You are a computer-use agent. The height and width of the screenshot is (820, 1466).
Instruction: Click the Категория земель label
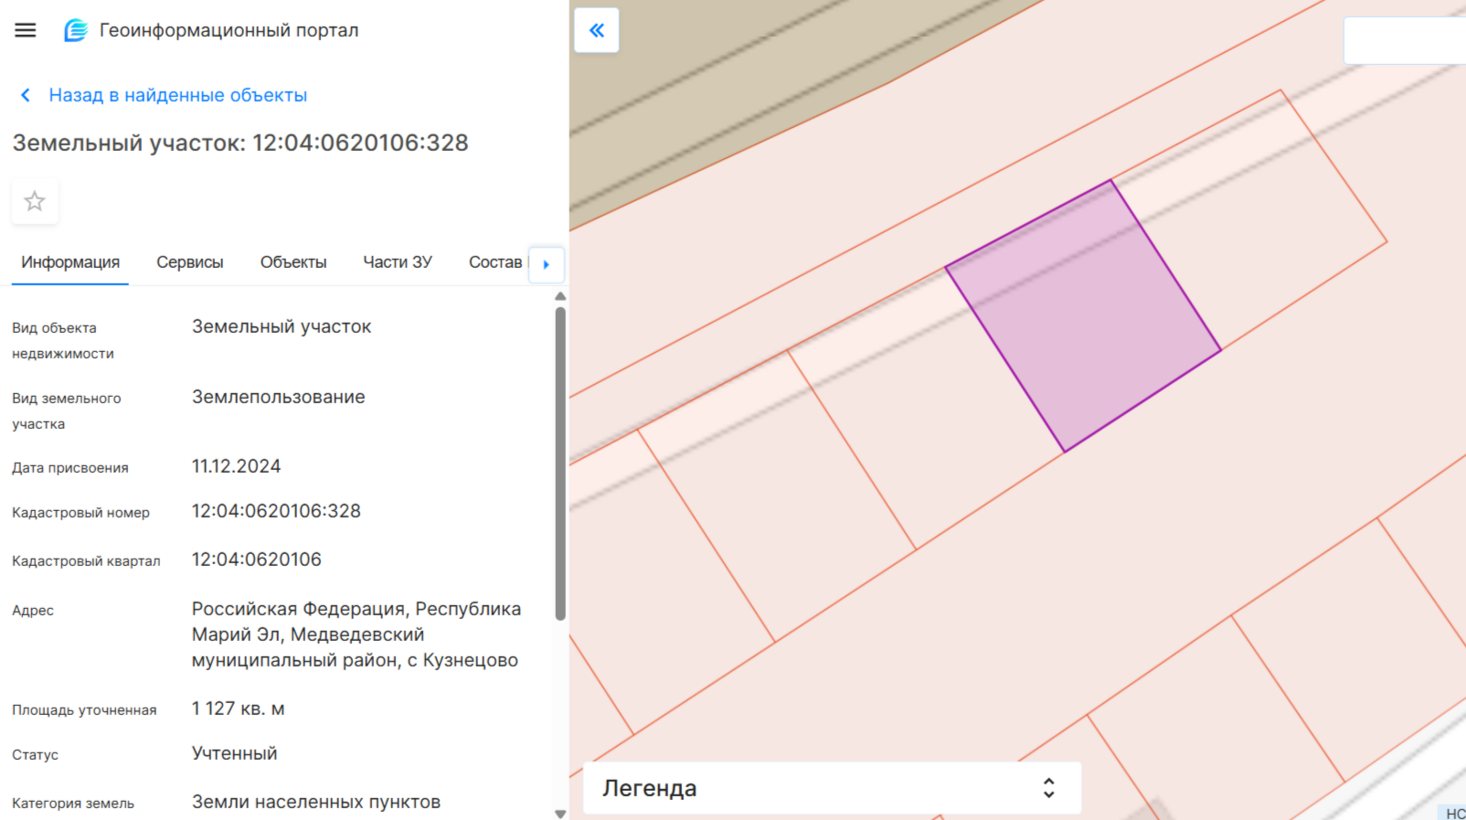(x=73, y=803)
